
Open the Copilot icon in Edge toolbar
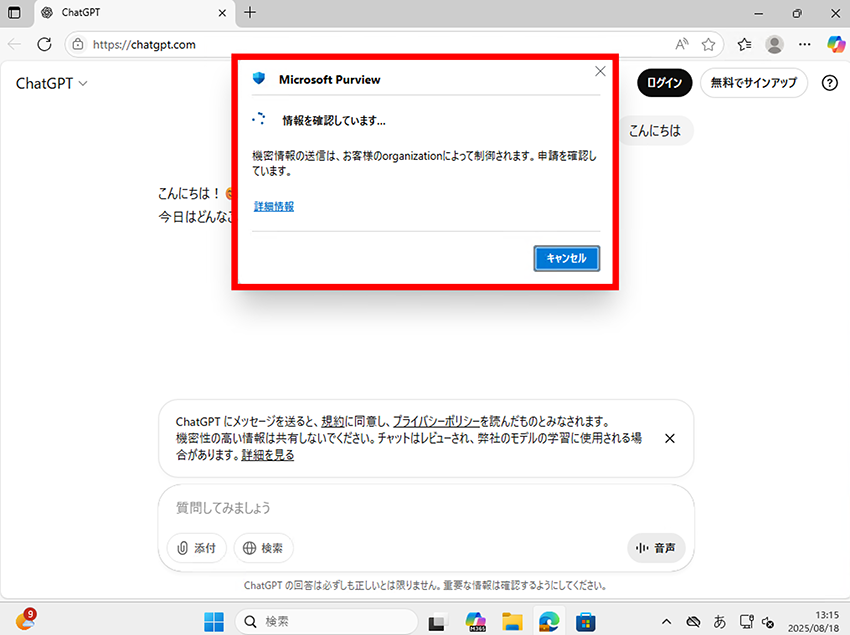(x=836, y=44)
